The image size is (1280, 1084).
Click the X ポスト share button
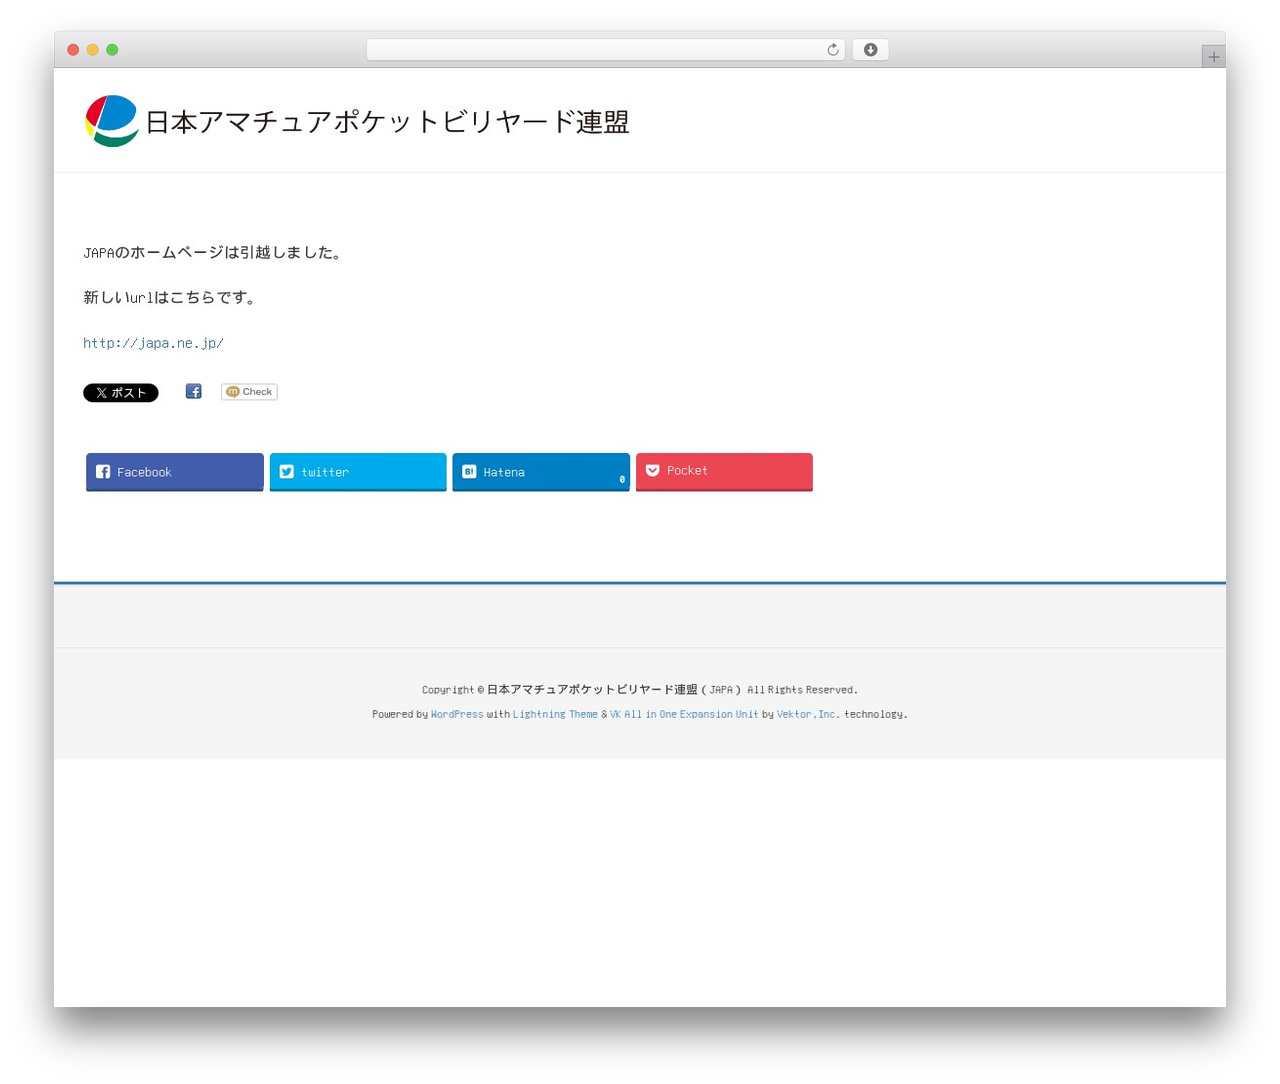click(x=121, y=393)
